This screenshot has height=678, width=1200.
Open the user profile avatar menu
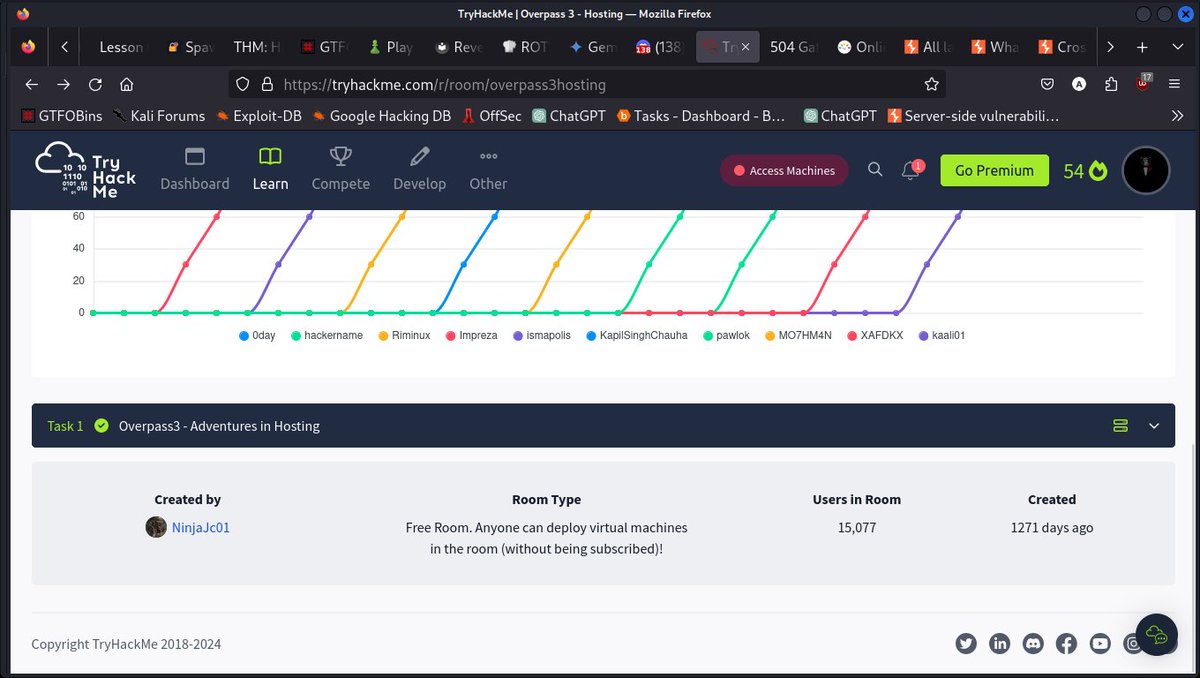(x=1147, y=170)
